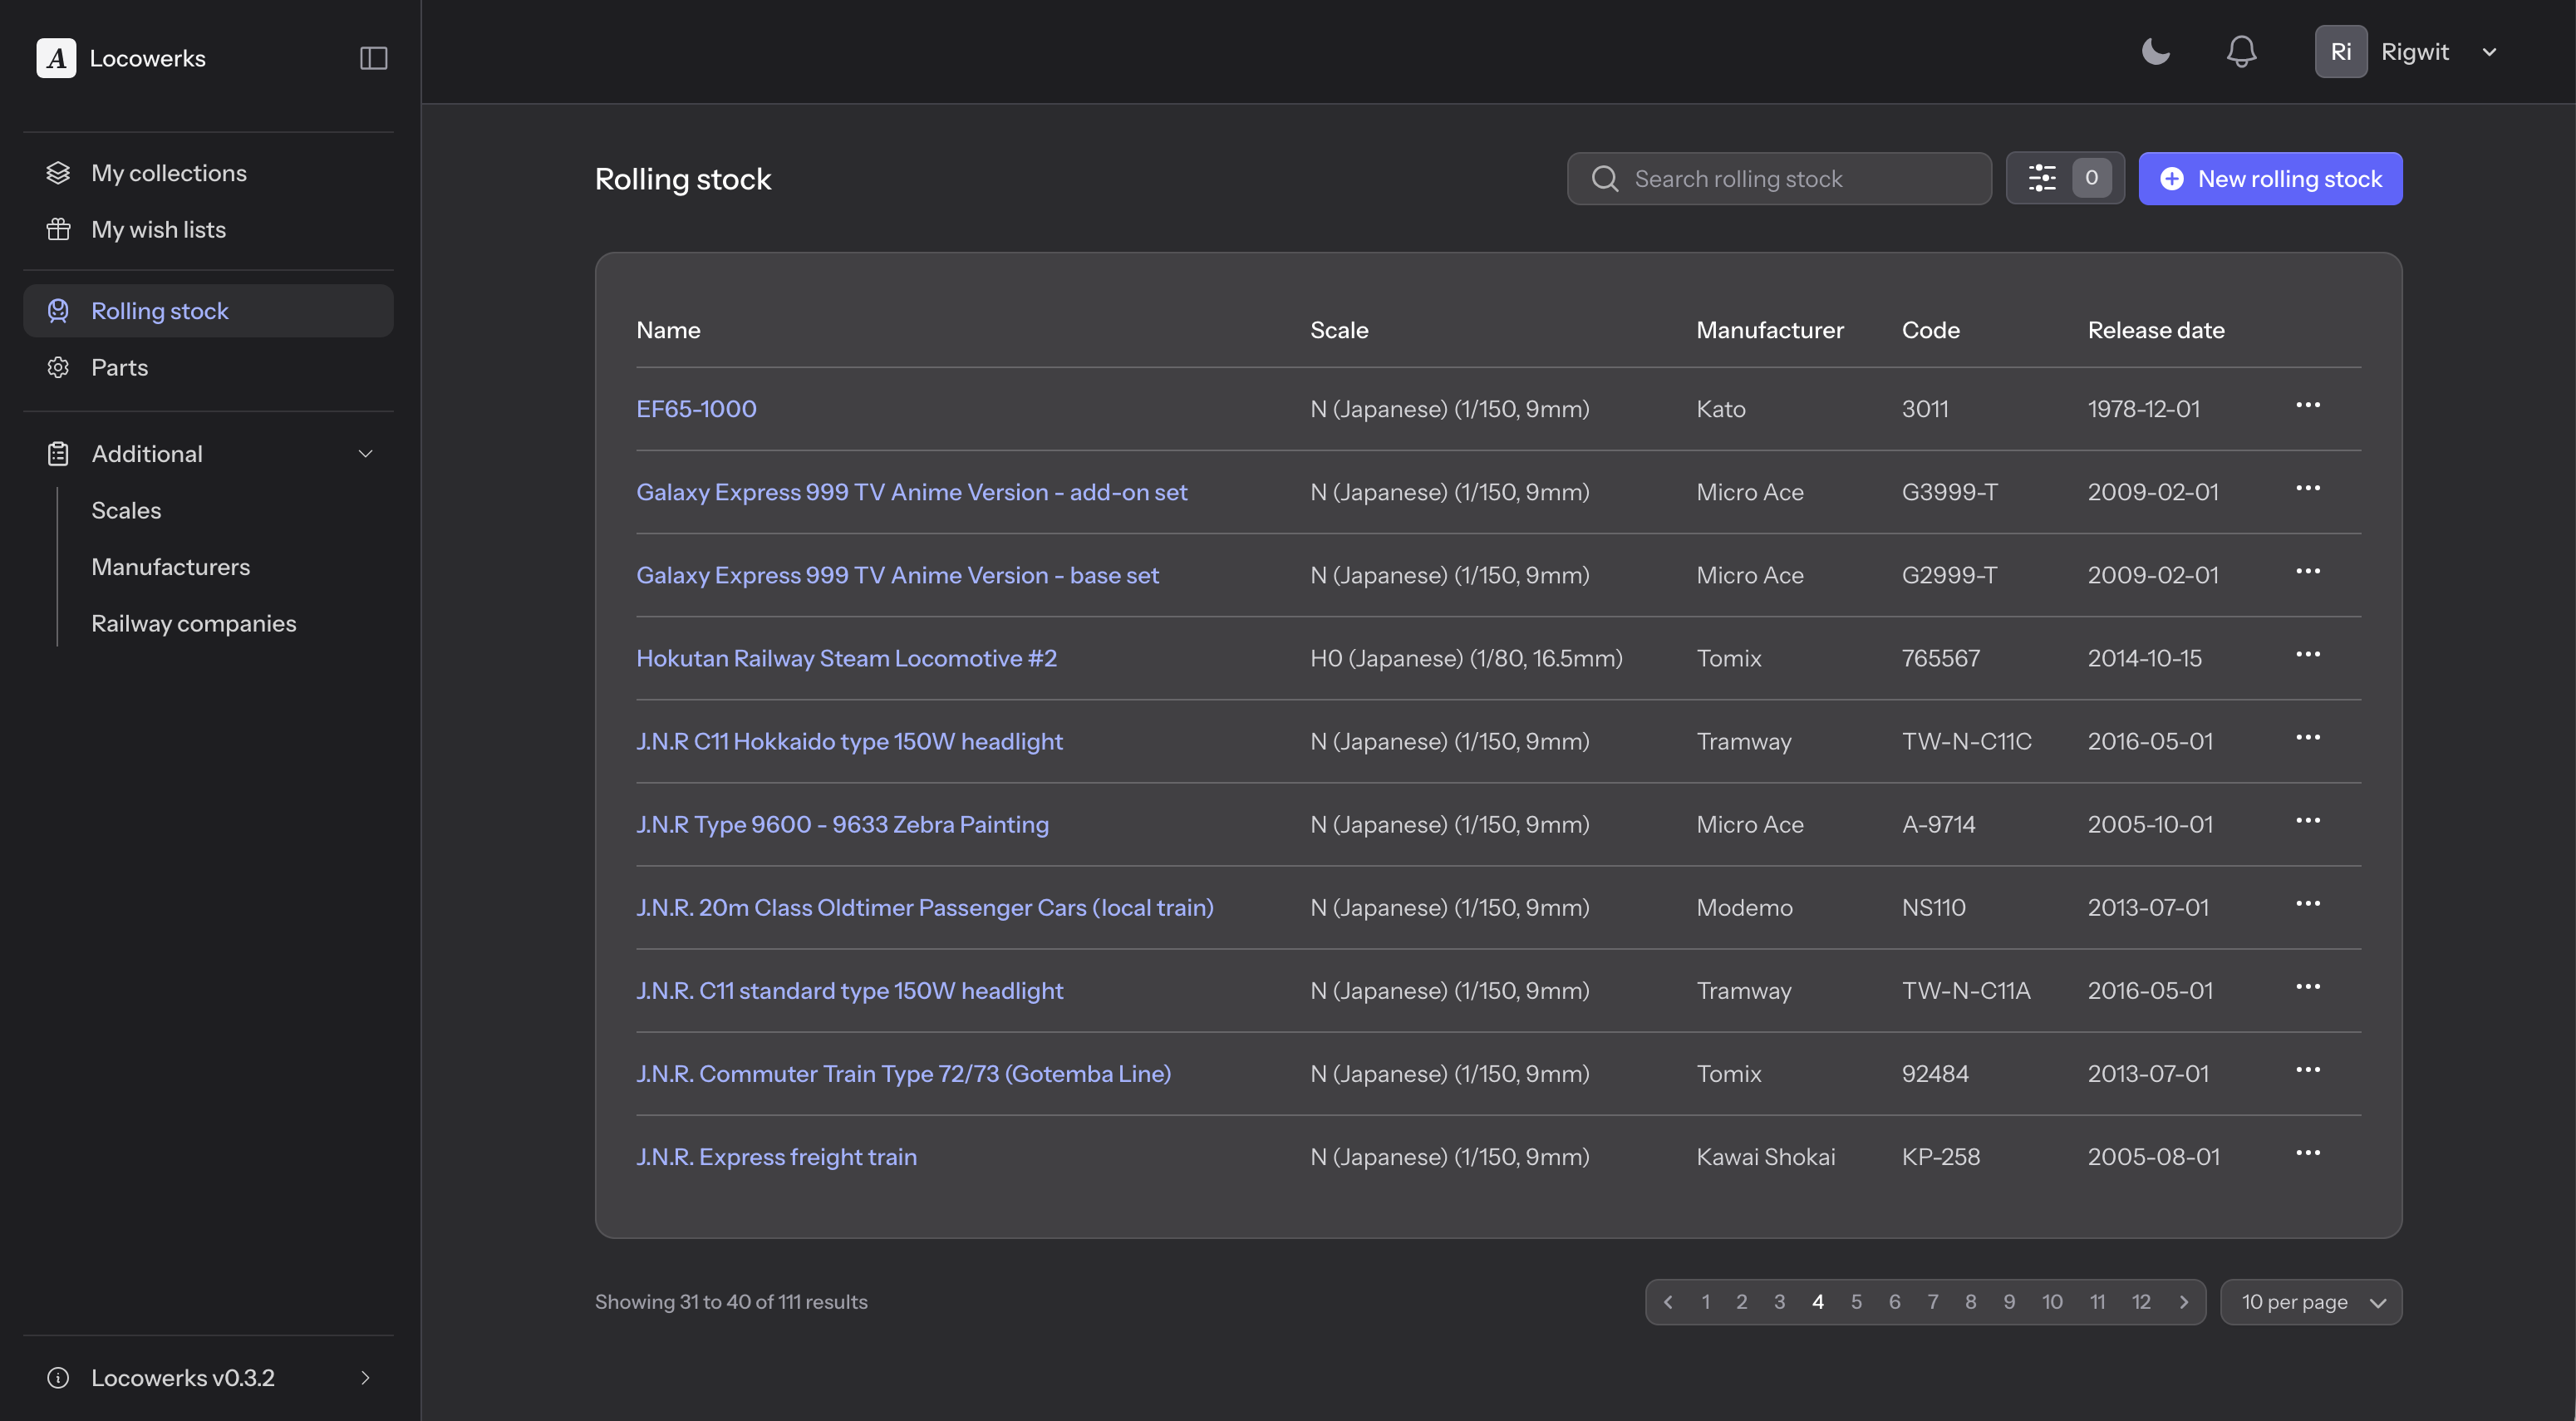Go to page 10
Image resolution: width=2576 pixels, height=1421 pixels.
pos(2052,1302)
